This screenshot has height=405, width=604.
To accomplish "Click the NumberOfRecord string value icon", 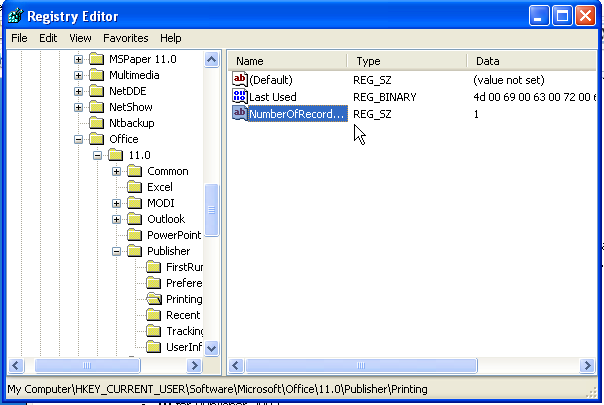I will pos(240,113).
